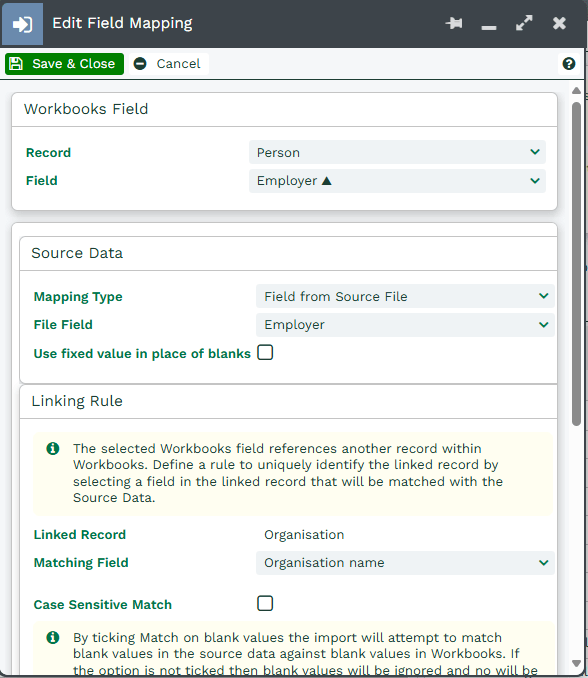Click the scroll down arrow
Image resolution: width=588 pixels, height=678 pixels.
(x=576, y=663)
